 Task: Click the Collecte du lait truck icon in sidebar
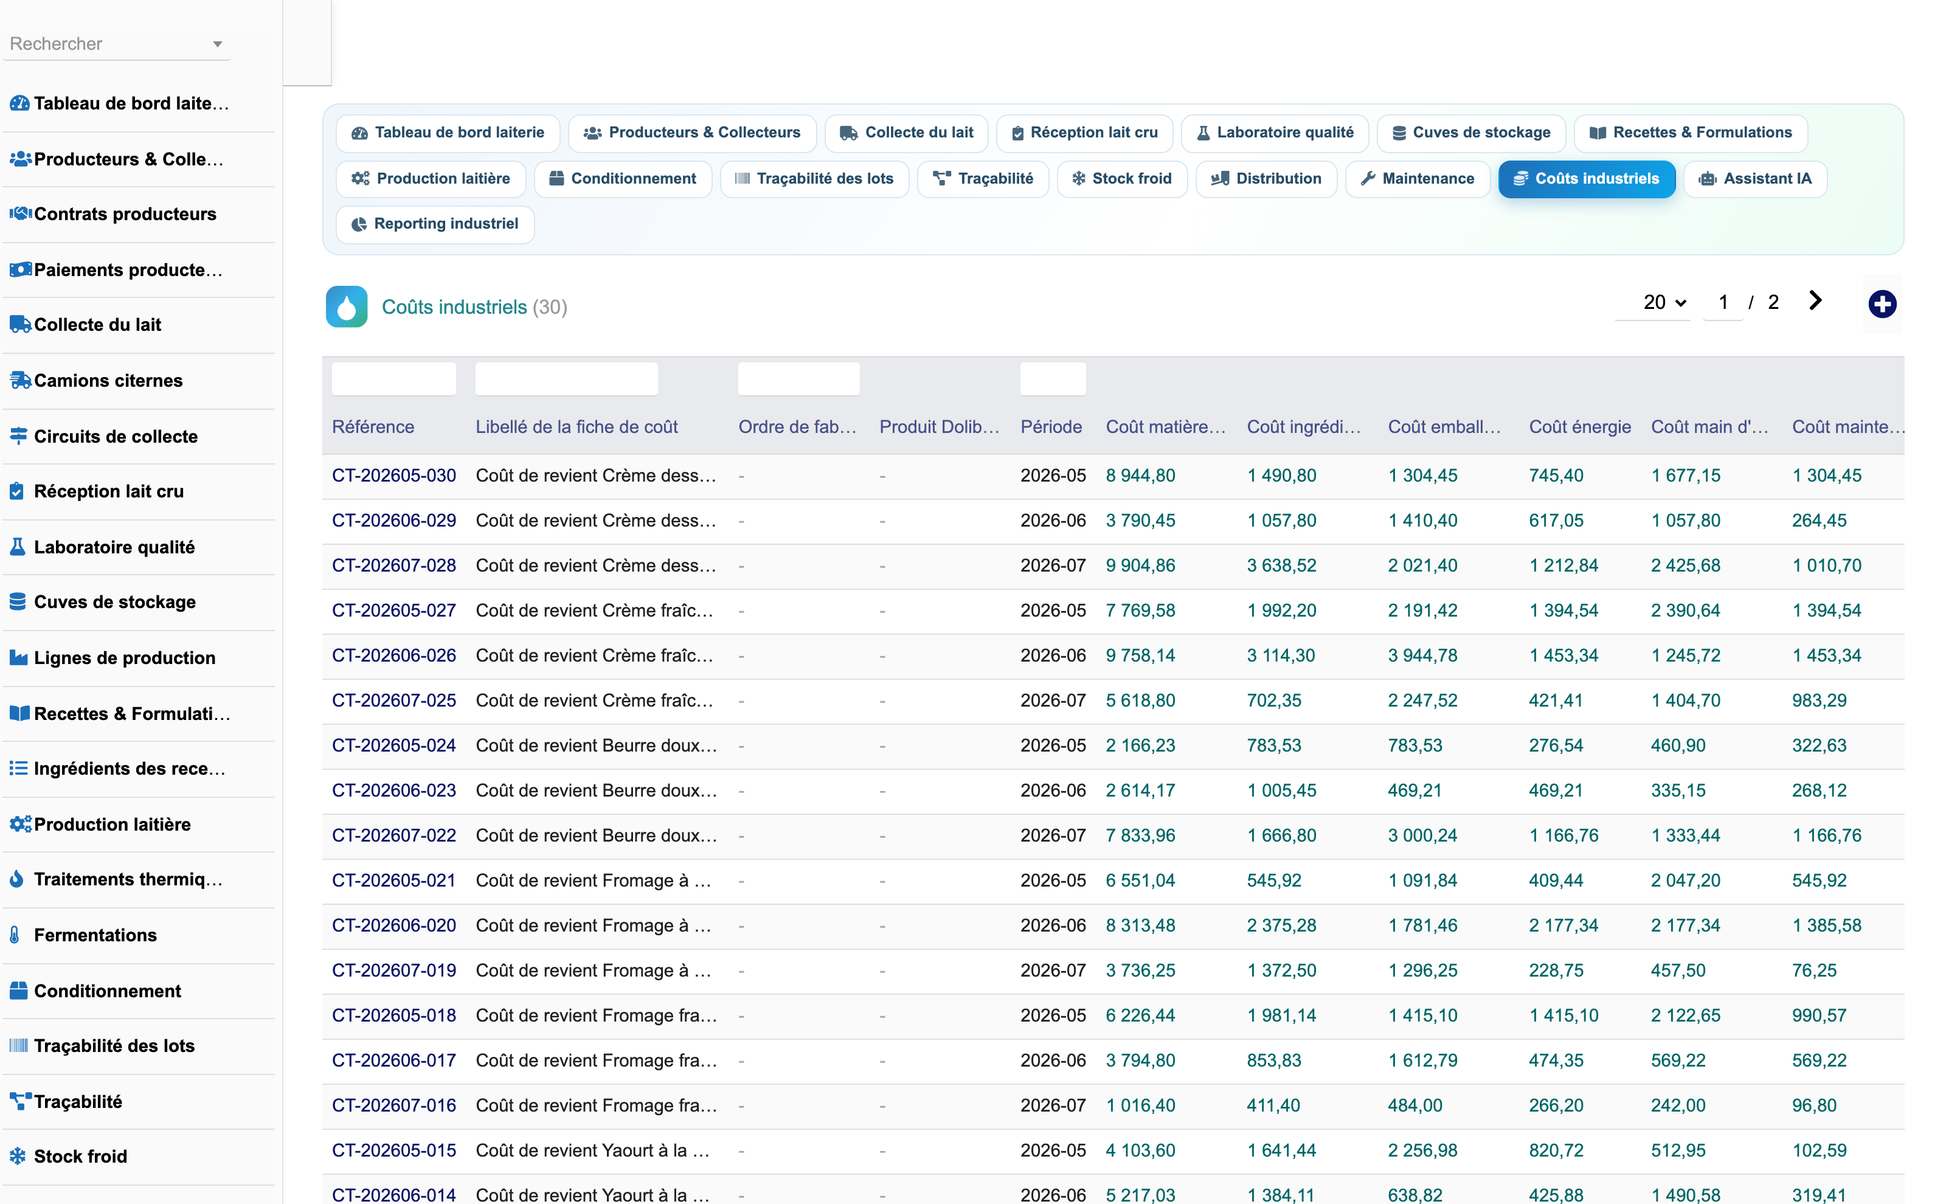[x=19, y=324]
